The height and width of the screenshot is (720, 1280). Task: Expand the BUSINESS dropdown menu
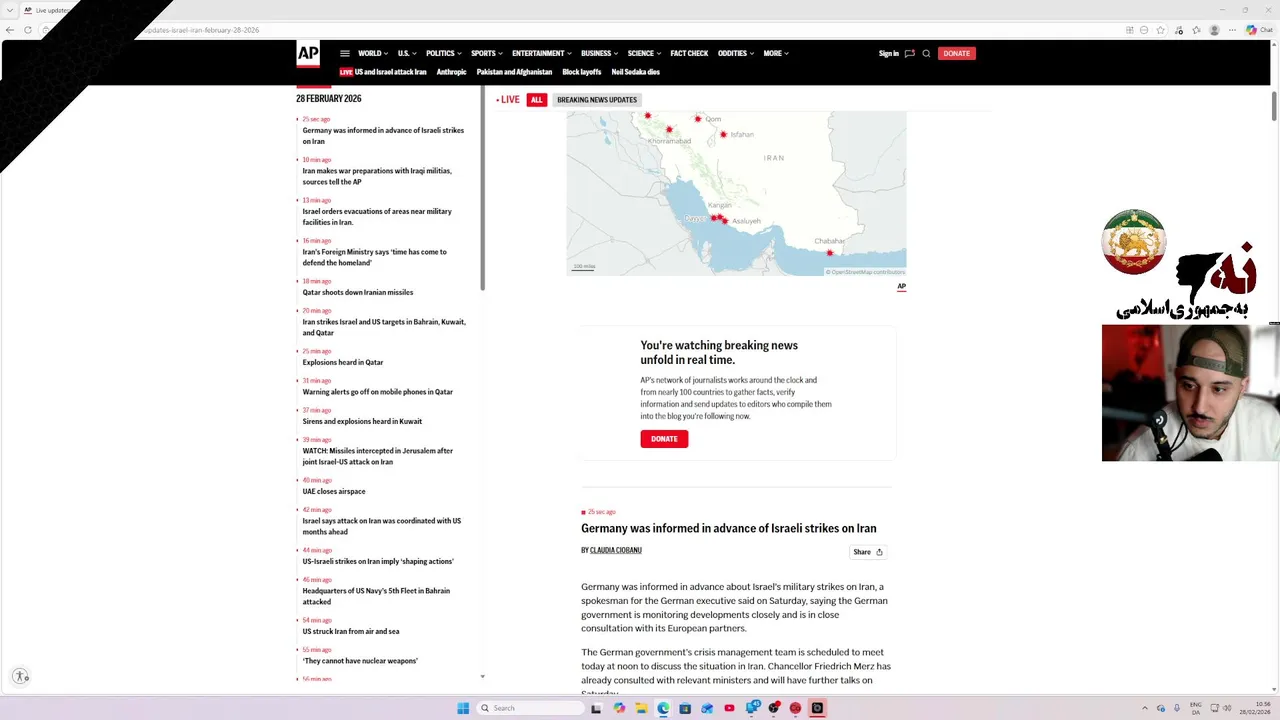[x=600, y=54]
